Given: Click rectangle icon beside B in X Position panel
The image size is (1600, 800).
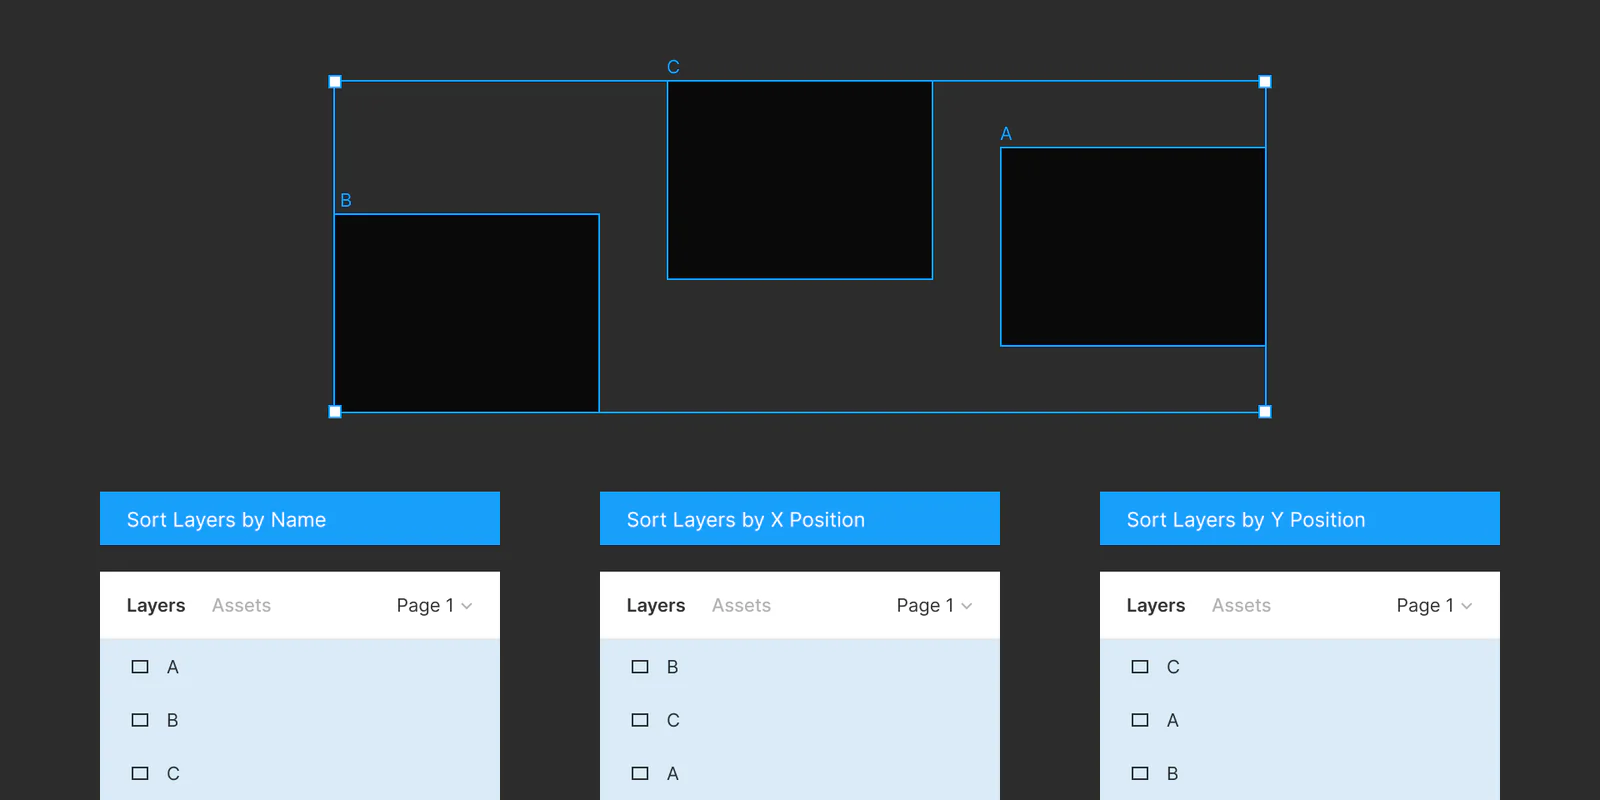Looking at the screenshot, I should [x=640, y=667].
